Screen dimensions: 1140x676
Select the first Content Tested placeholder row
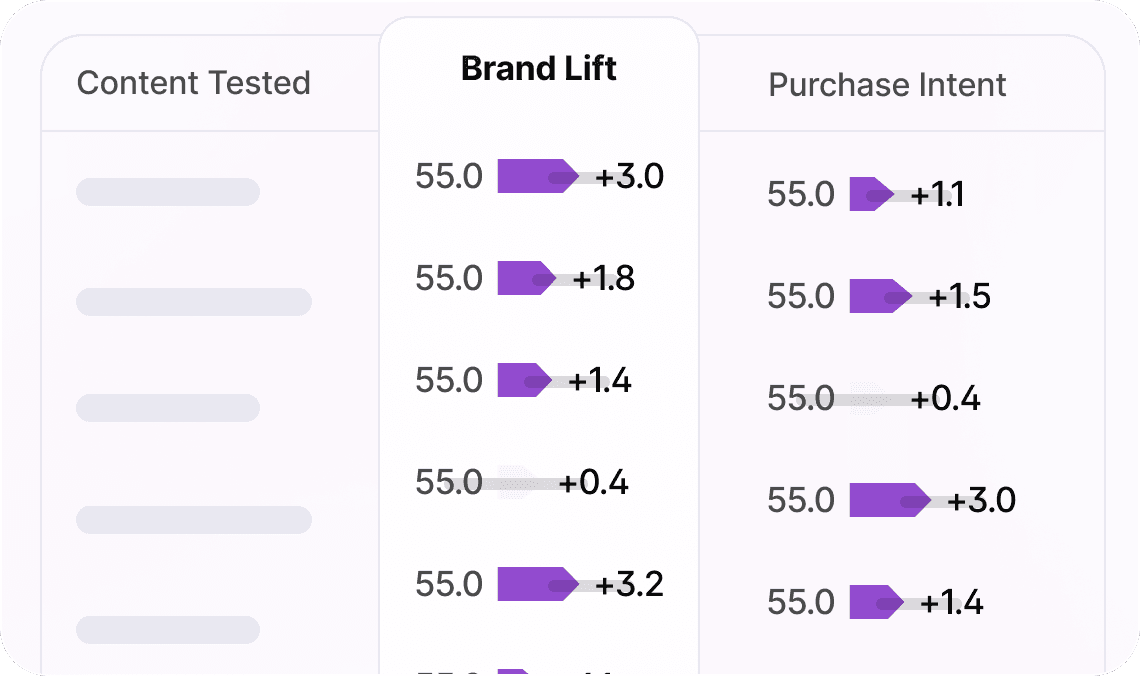[168, 192]
